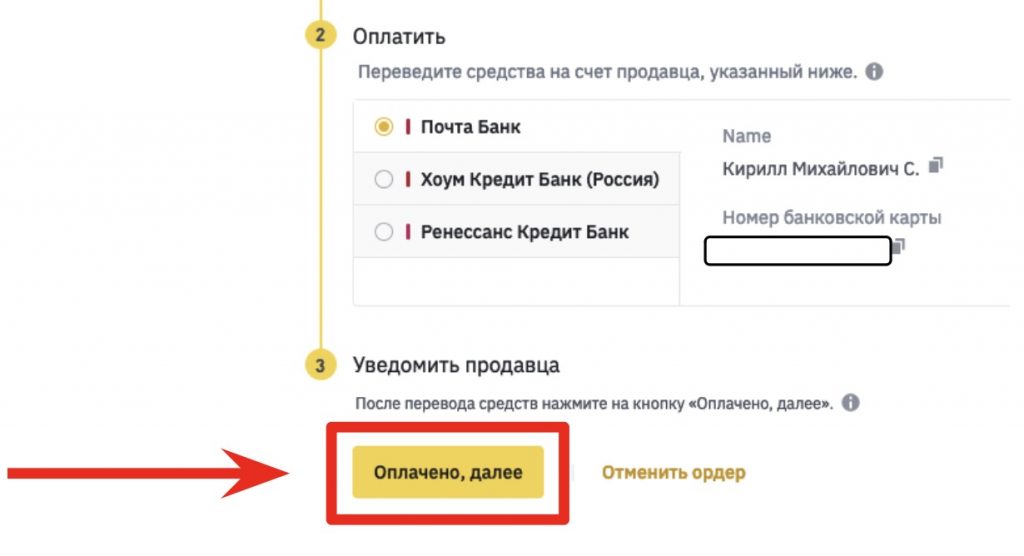Pick the Ренессанс Кредит Банк radio button

click(x=384, y=232)
